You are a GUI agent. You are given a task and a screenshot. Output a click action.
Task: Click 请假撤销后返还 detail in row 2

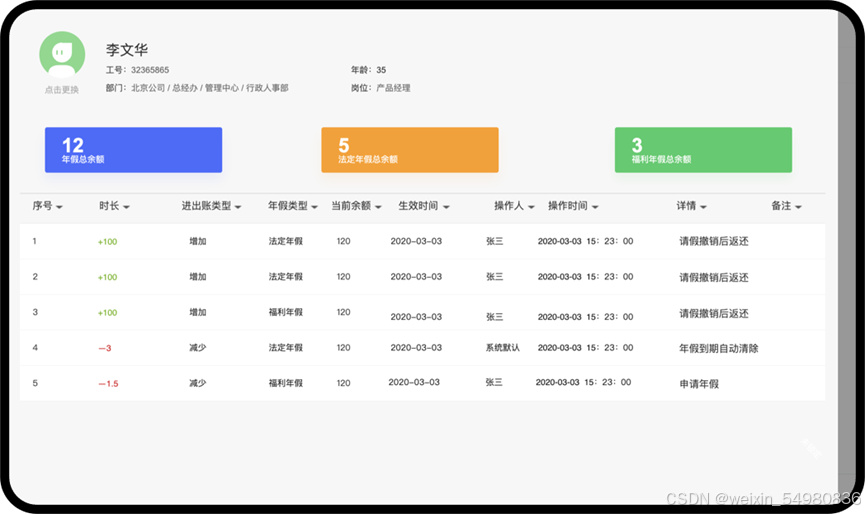[x=714, y=277]
